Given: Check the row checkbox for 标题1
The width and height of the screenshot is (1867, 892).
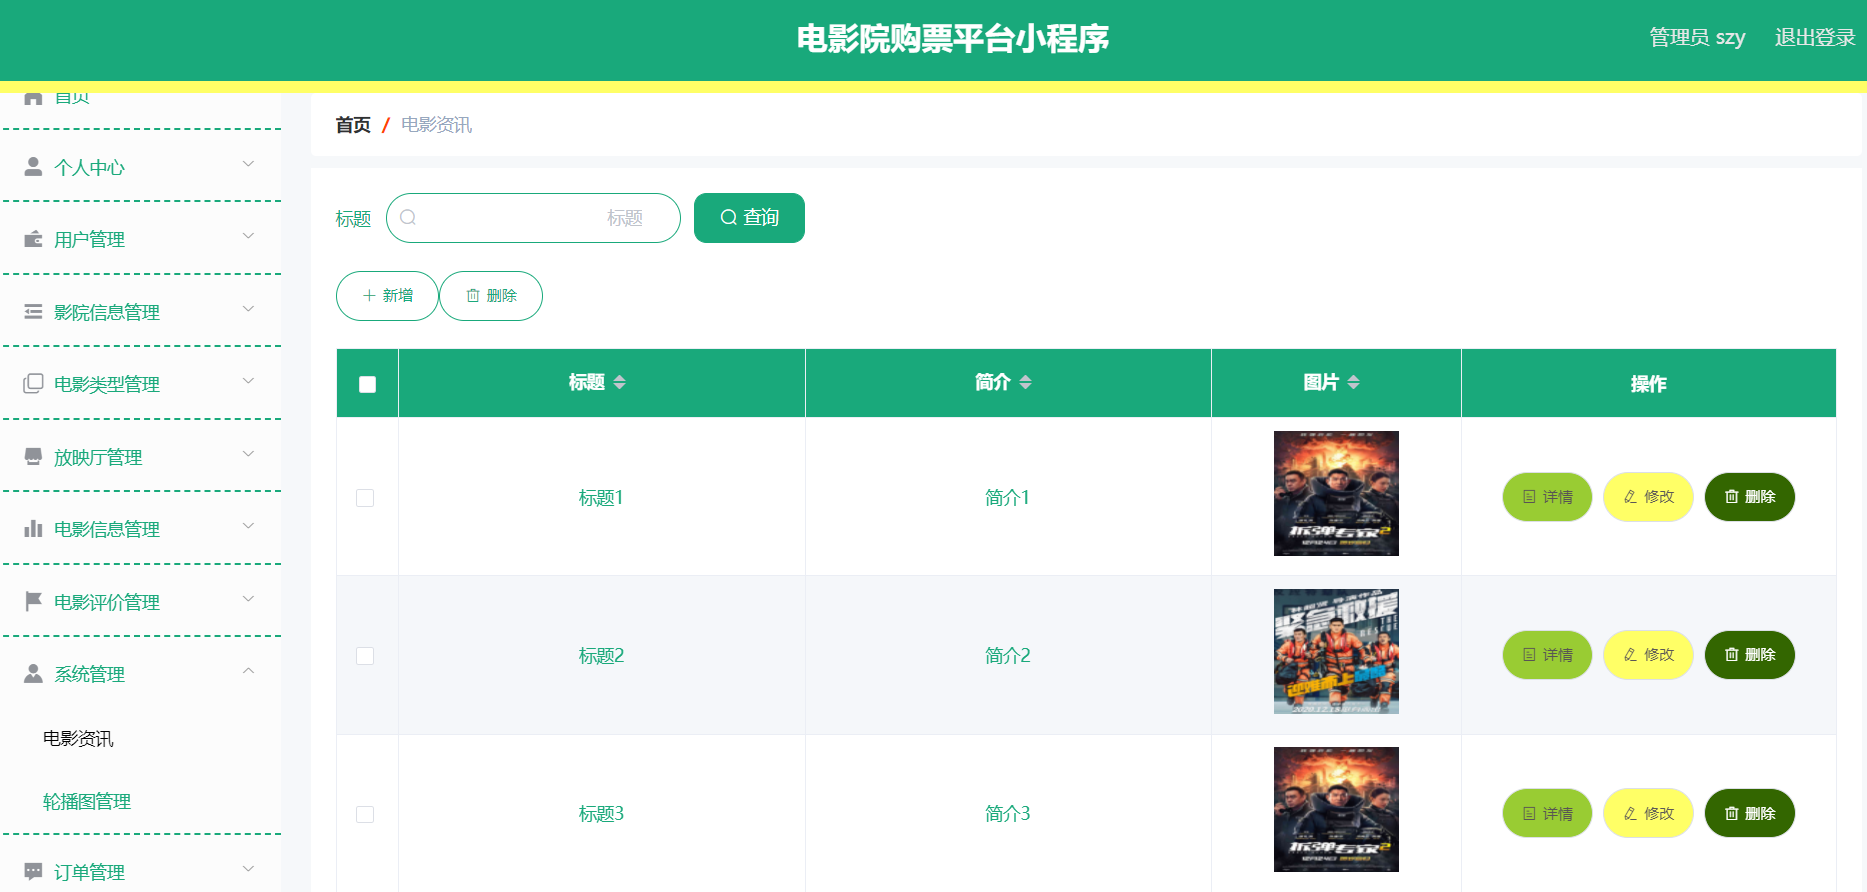Looking at the screenshot, I should tap(365, 498).
